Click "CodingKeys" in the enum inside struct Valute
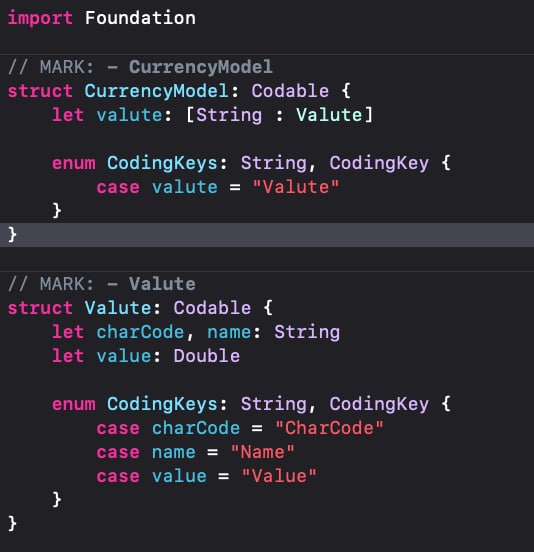The image size is (534, 552). point(162,404)
